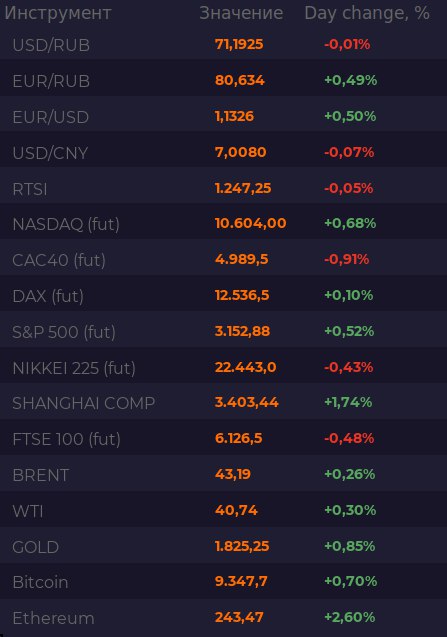Click the Ethereum day change +2,60%

point(349,617)
